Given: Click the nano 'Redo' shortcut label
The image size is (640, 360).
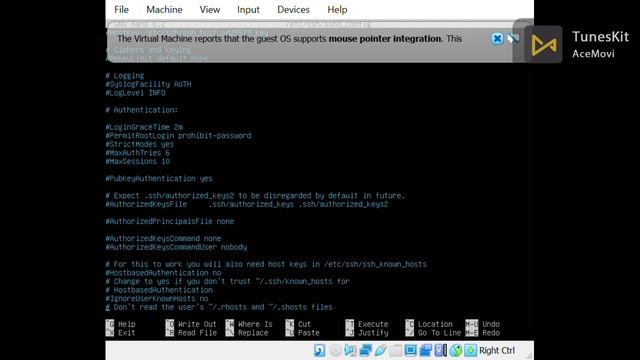Looking at the screenshot, I should pyautogui.click(x=491, y=333).
